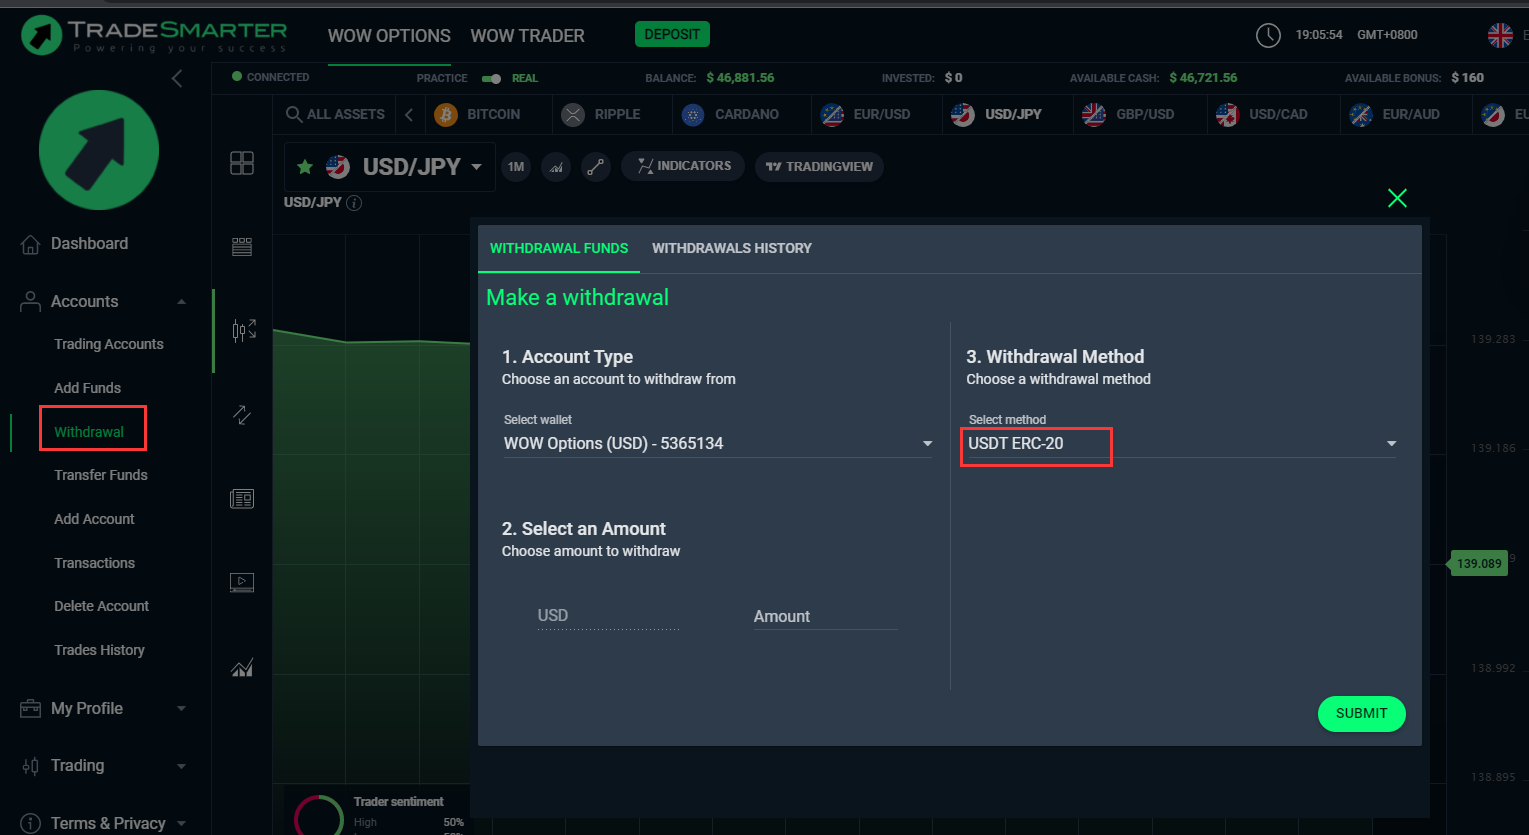Image resolution: width=1529 pixels, height=835 pixels.
Task: Select the USD/JPY asset tab
Action: coord(997,114)
